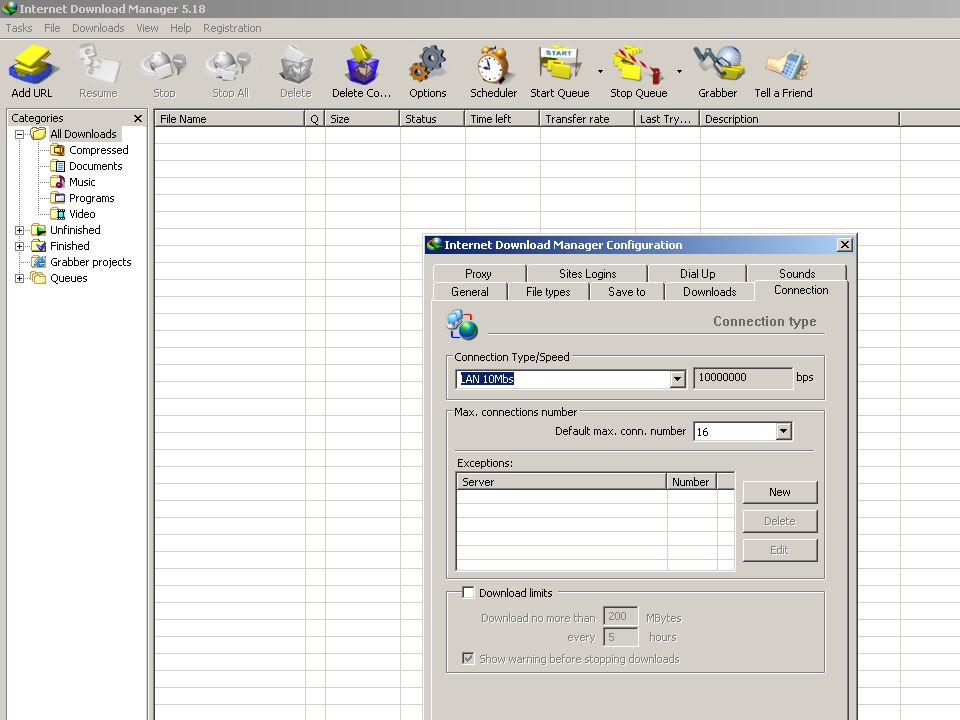Open the Scheduler clock icon
The height and width of the screenshot is (720, 960).
[493, 64]
